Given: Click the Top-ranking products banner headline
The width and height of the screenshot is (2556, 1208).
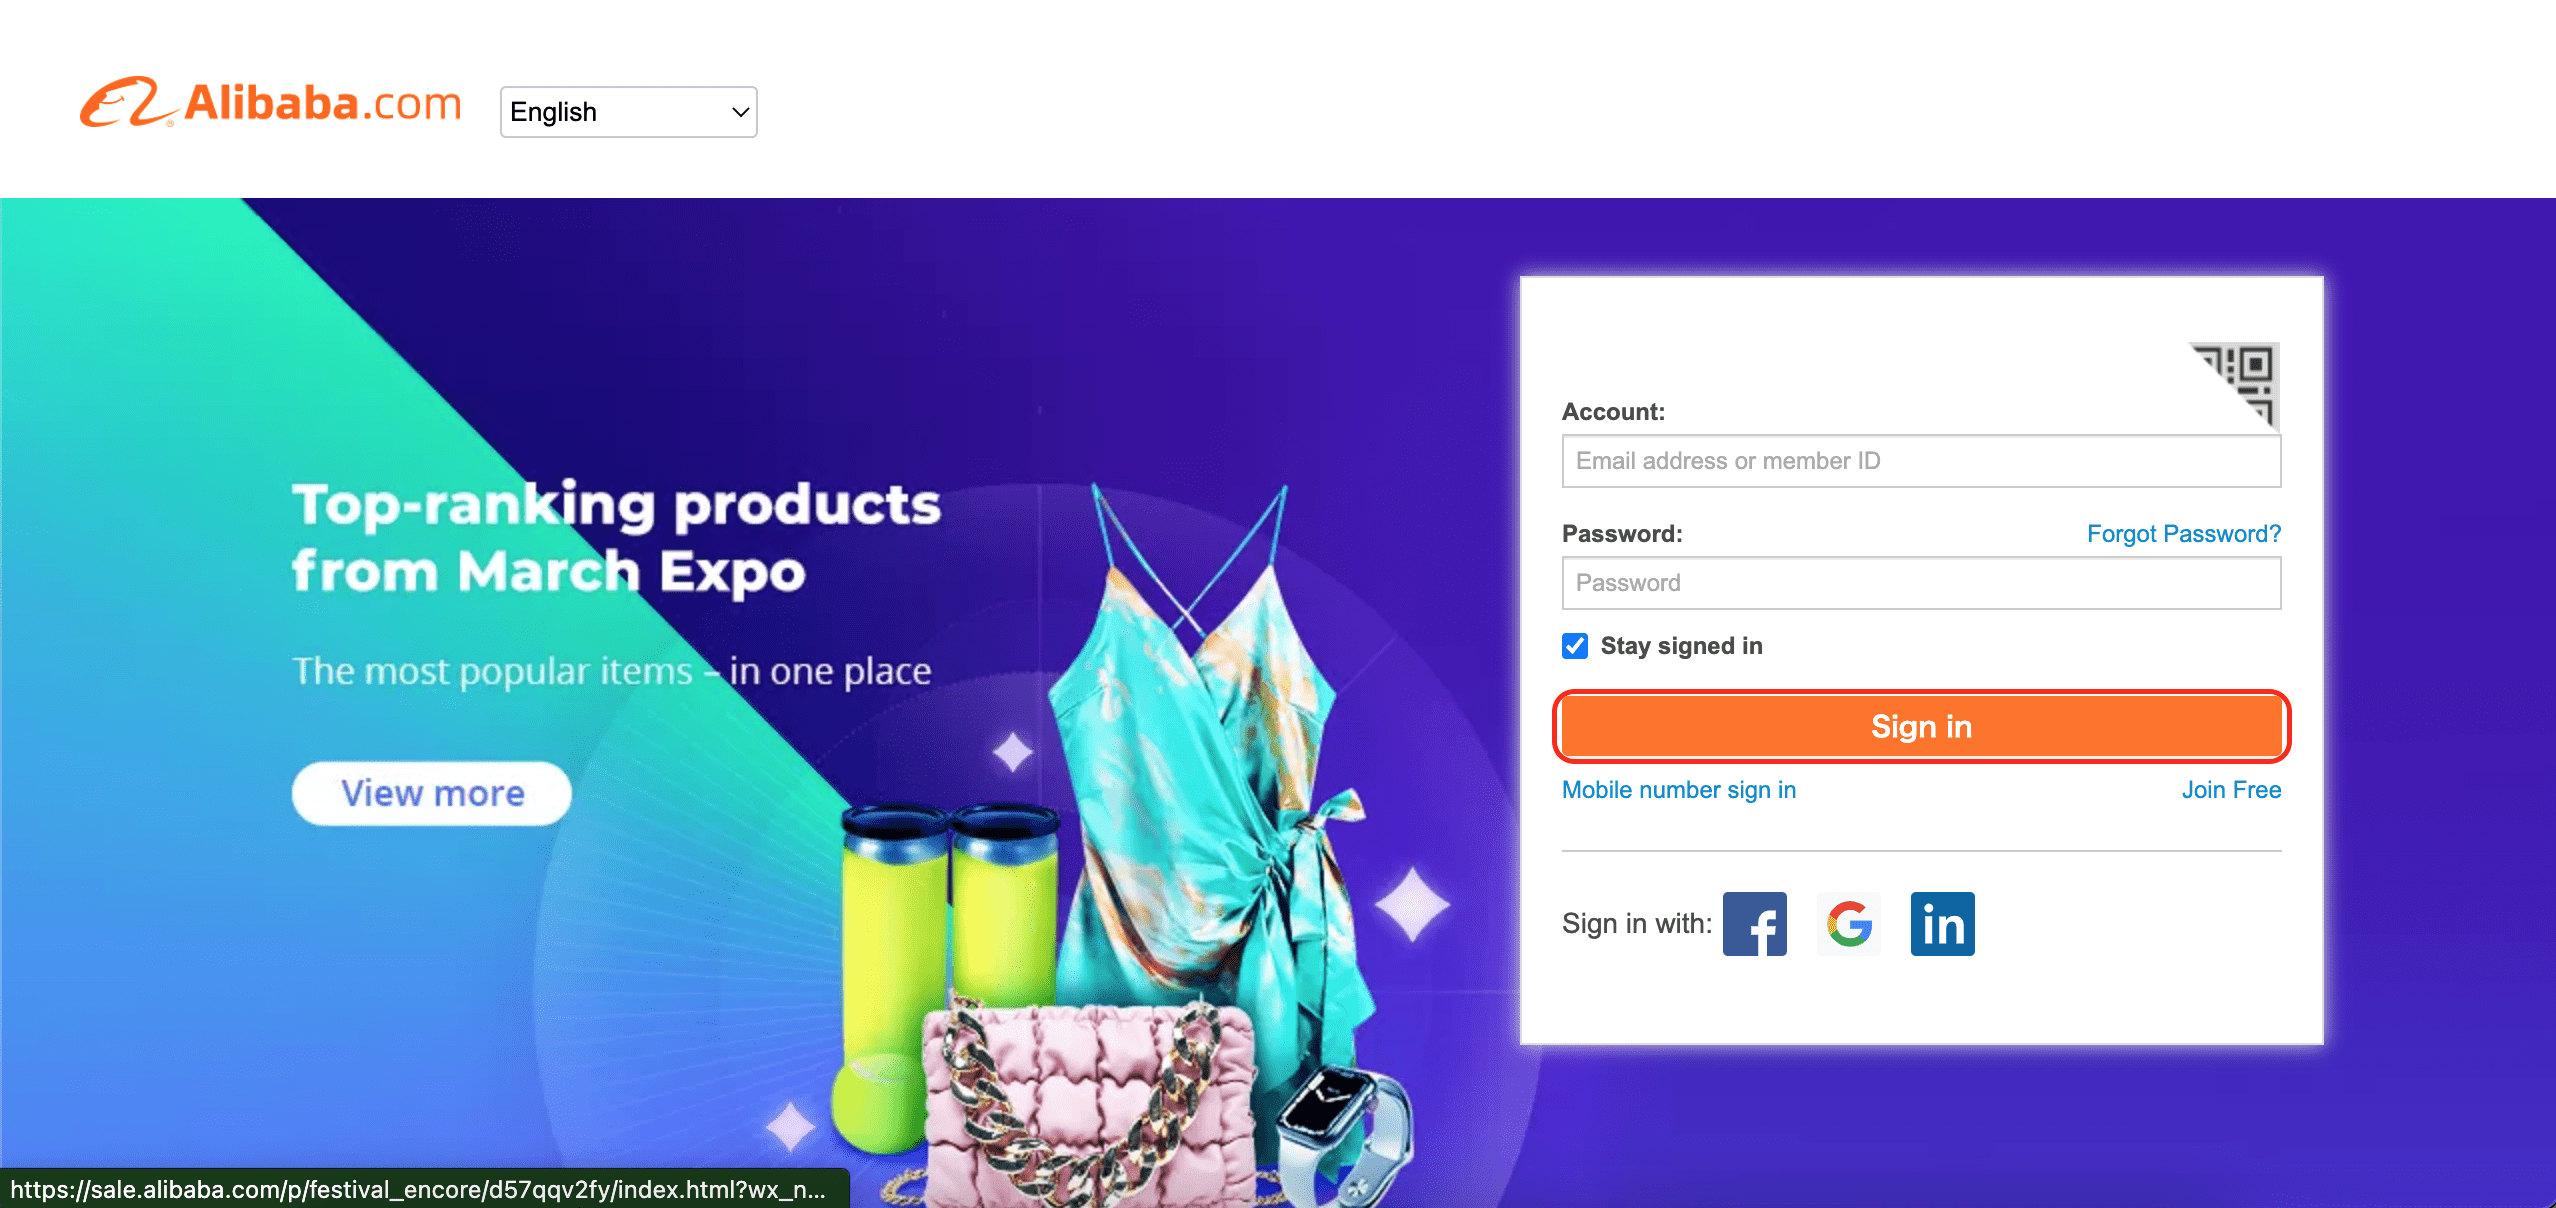Looking at the screenshot, I should pyautogui.click(x=616, y=538).
